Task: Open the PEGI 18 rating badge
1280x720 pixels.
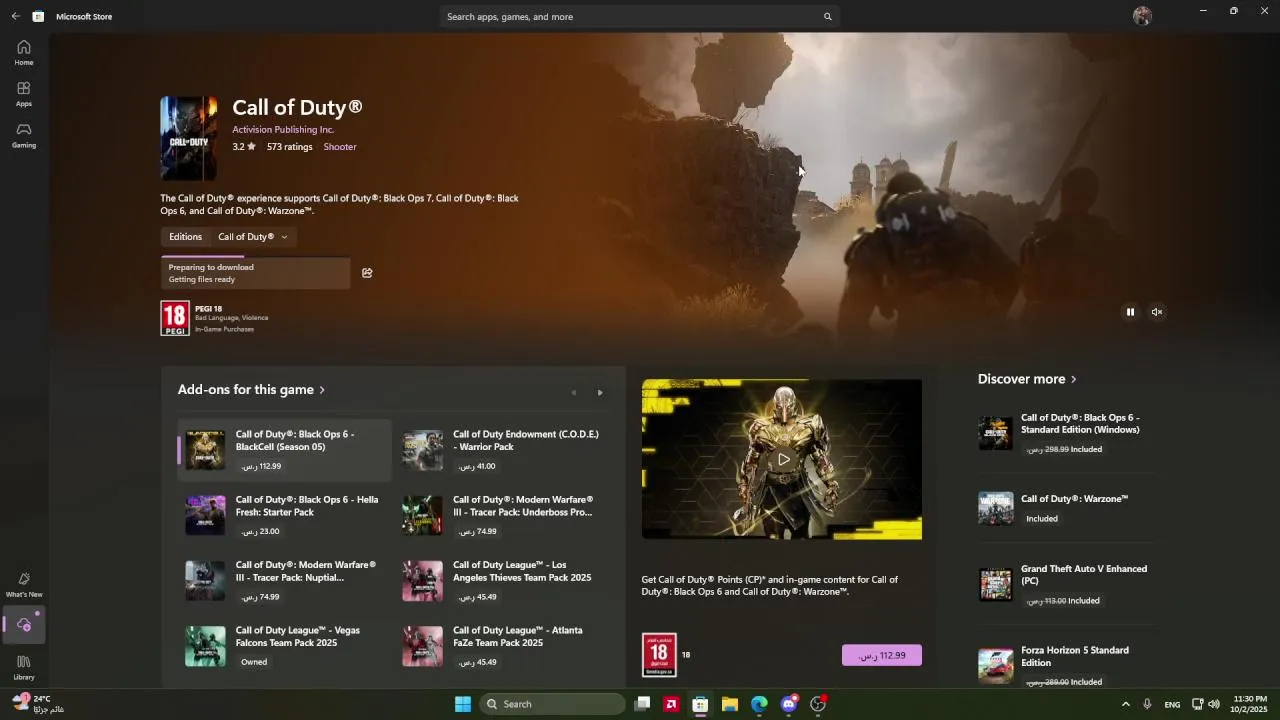Action: [175, 318]
